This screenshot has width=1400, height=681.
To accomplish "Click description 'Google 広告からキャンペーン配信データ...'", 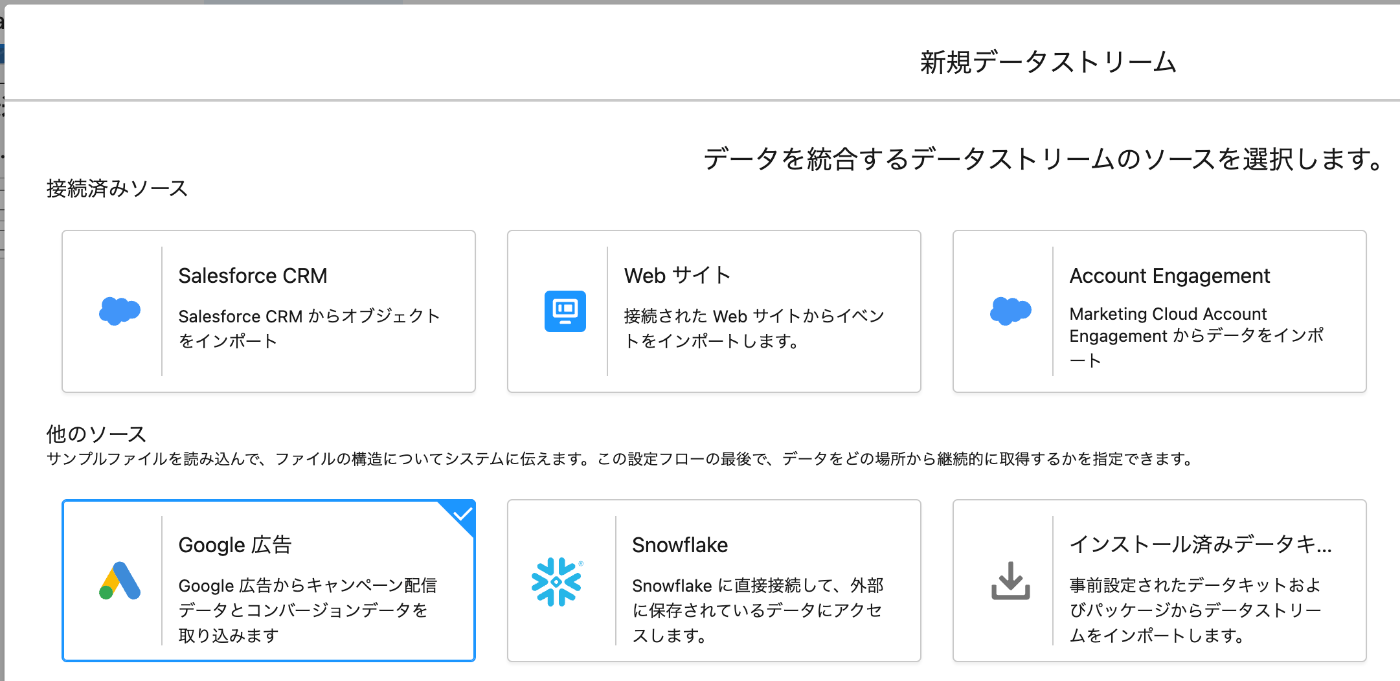I will click(307, 610).
